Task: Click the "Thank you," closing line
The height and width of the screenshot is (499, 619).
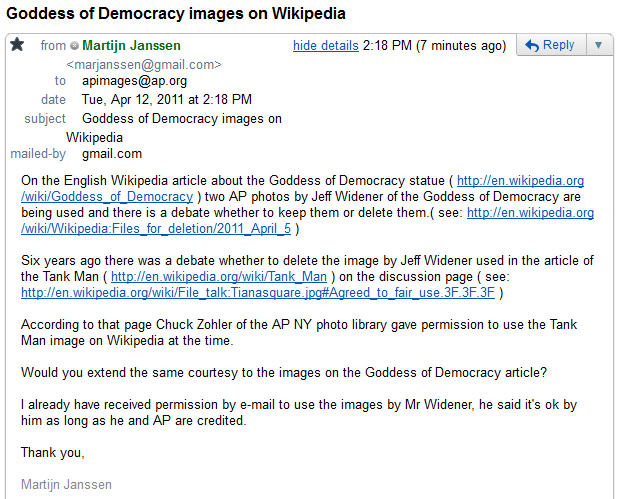Action: (53, 452)
